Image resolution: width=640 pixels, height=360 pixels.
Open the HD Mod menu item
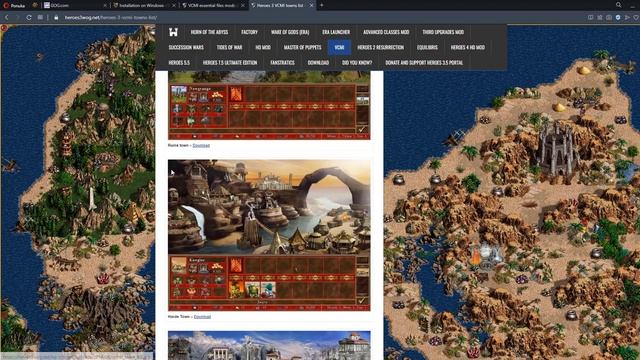click(x=263, y=47)
